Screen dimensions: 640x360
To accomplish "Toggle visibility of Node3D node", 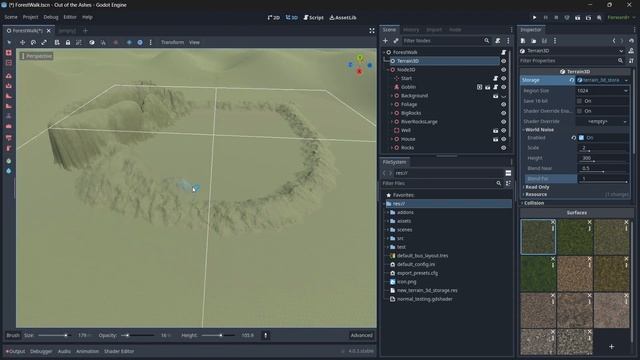I will [503, 70].
